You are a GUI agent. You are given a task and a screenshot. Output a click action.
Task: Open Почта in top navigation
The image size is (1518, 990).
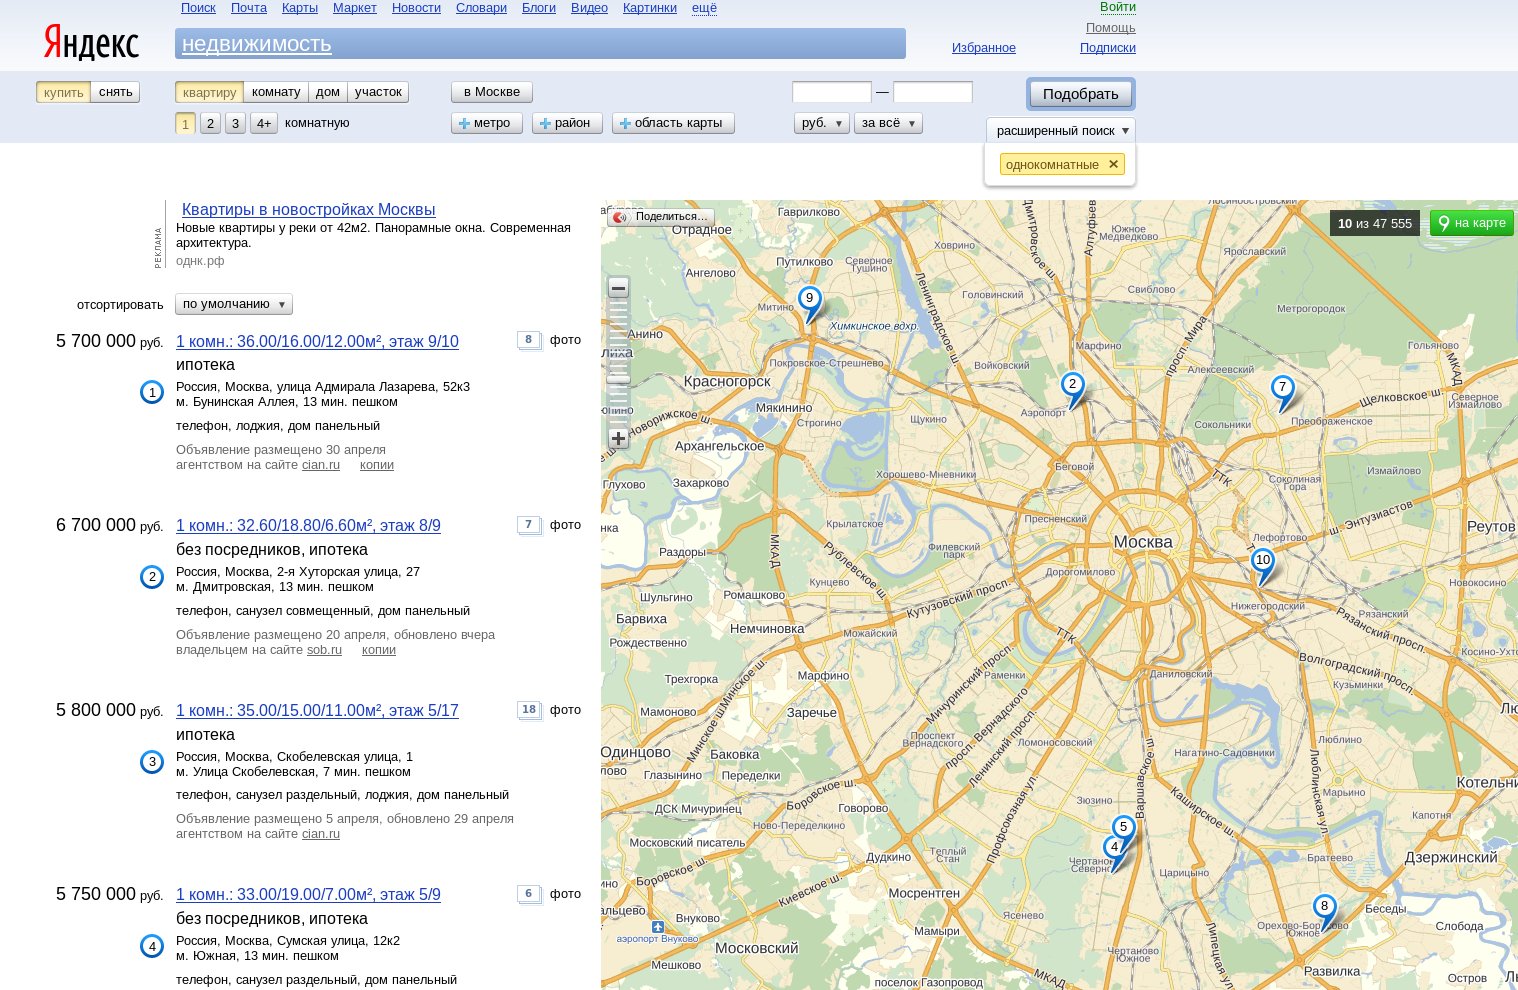tap(249, 8)
